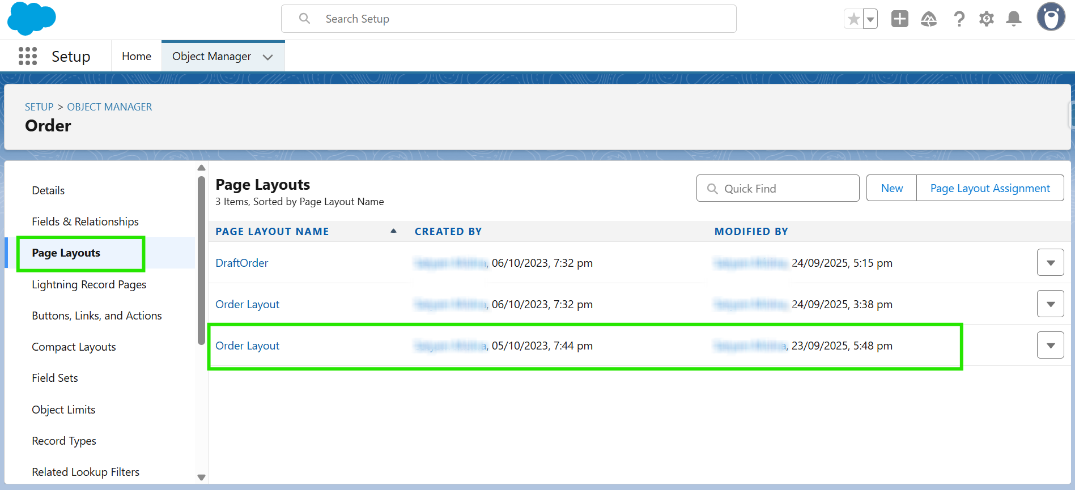Open Field Sets in the sidebar

click(55, 378)
